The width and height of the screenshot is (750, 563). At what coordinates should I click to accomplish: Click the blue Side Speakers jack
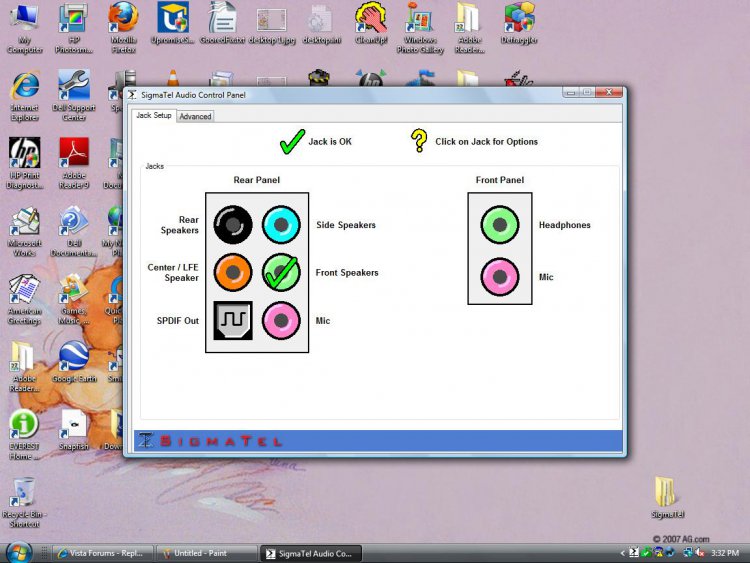click(281, 224)
